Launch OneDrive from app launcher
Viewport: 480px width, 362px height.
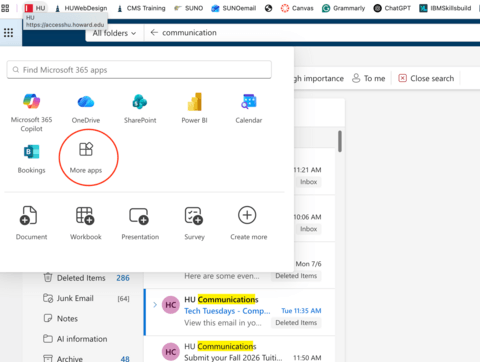(x=86, y=108)
